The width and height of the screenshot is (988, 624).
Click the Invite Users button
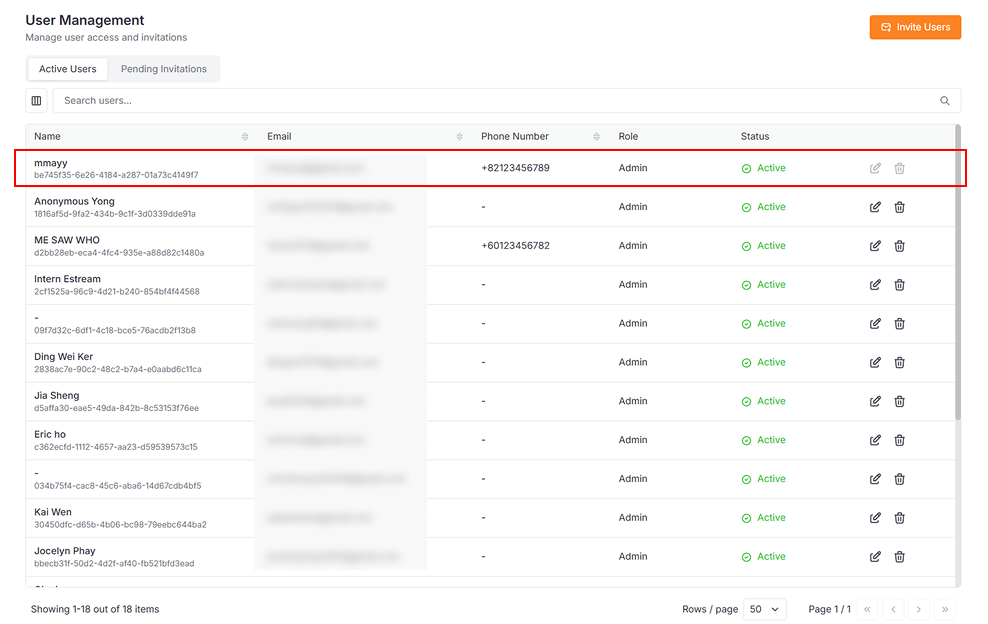point(915,27)
